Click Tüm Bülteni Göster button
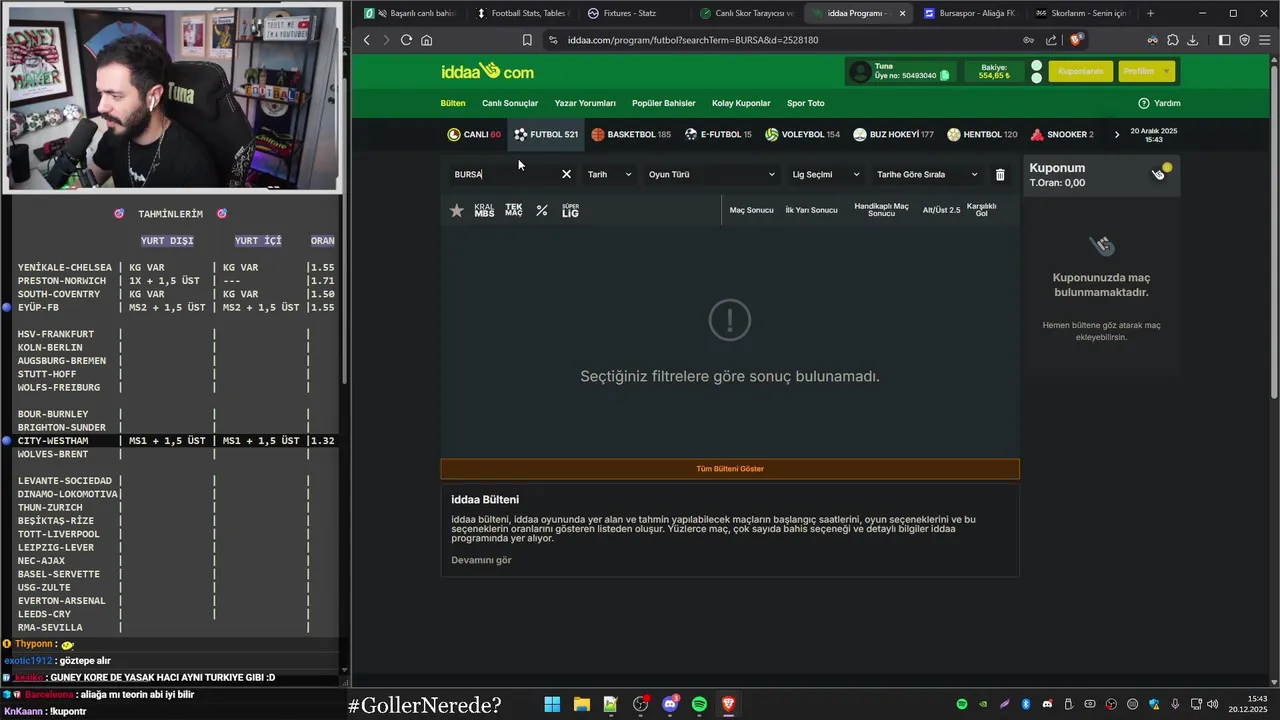Viewport: 1280px width, 720px height. 730,469
